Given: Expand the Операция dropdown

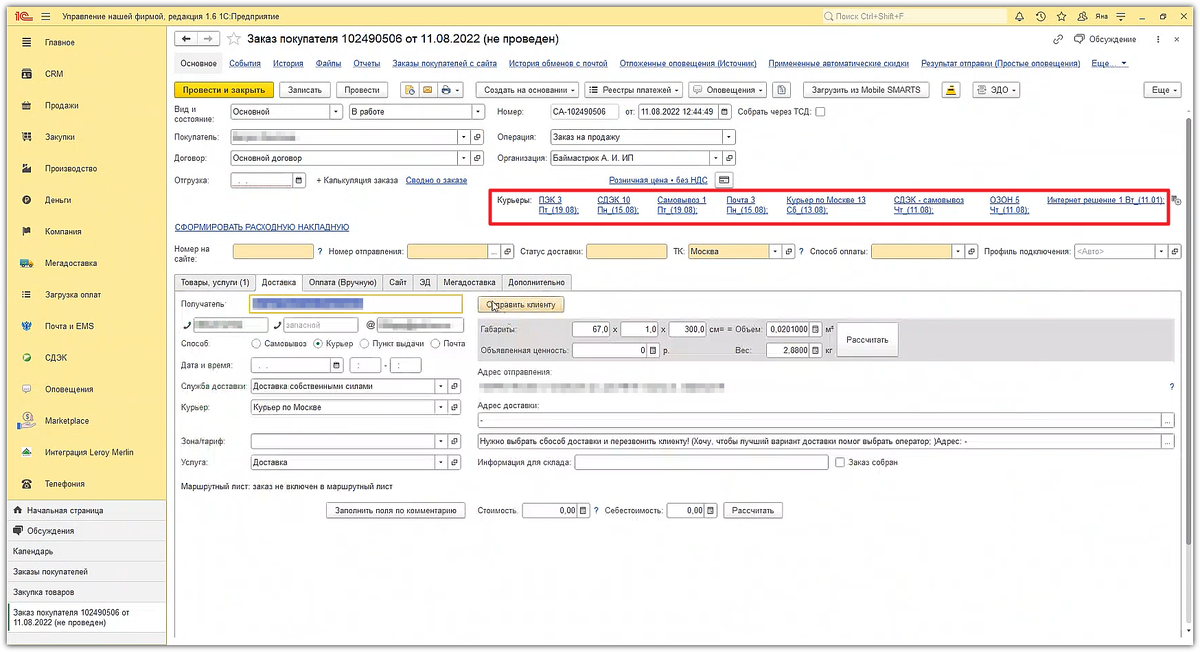Looking at the screenshot, I should [x=728, y=137].
